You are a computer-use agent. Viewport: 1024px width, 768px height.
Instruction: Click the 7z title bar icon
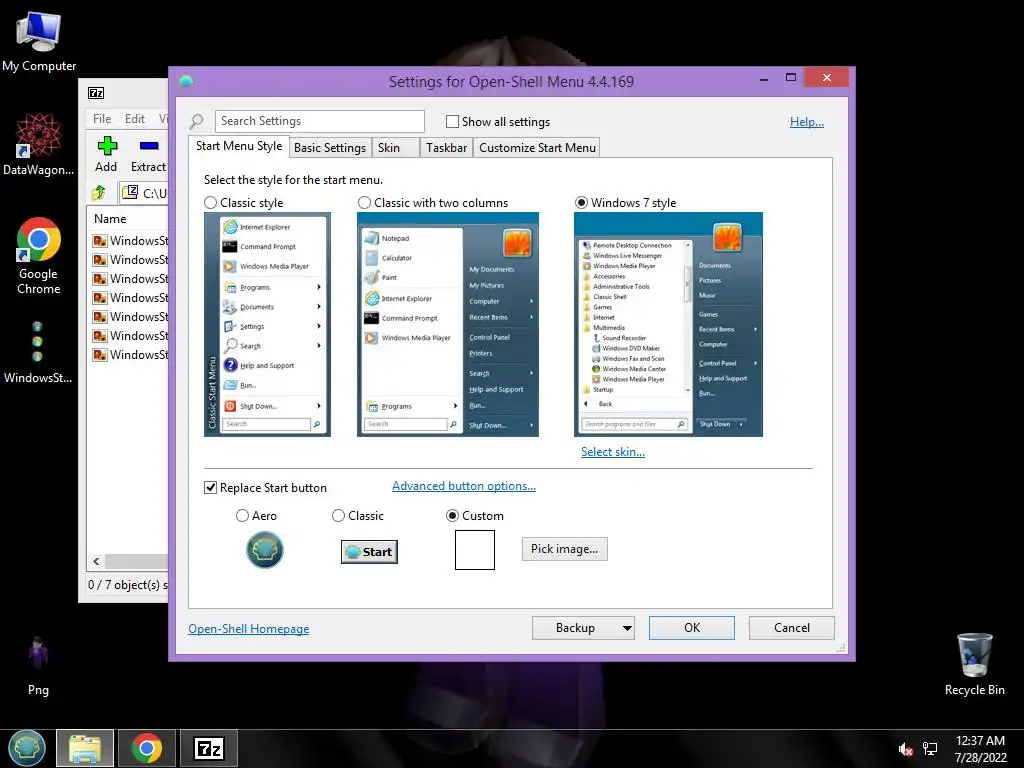[x=96, y=93]
